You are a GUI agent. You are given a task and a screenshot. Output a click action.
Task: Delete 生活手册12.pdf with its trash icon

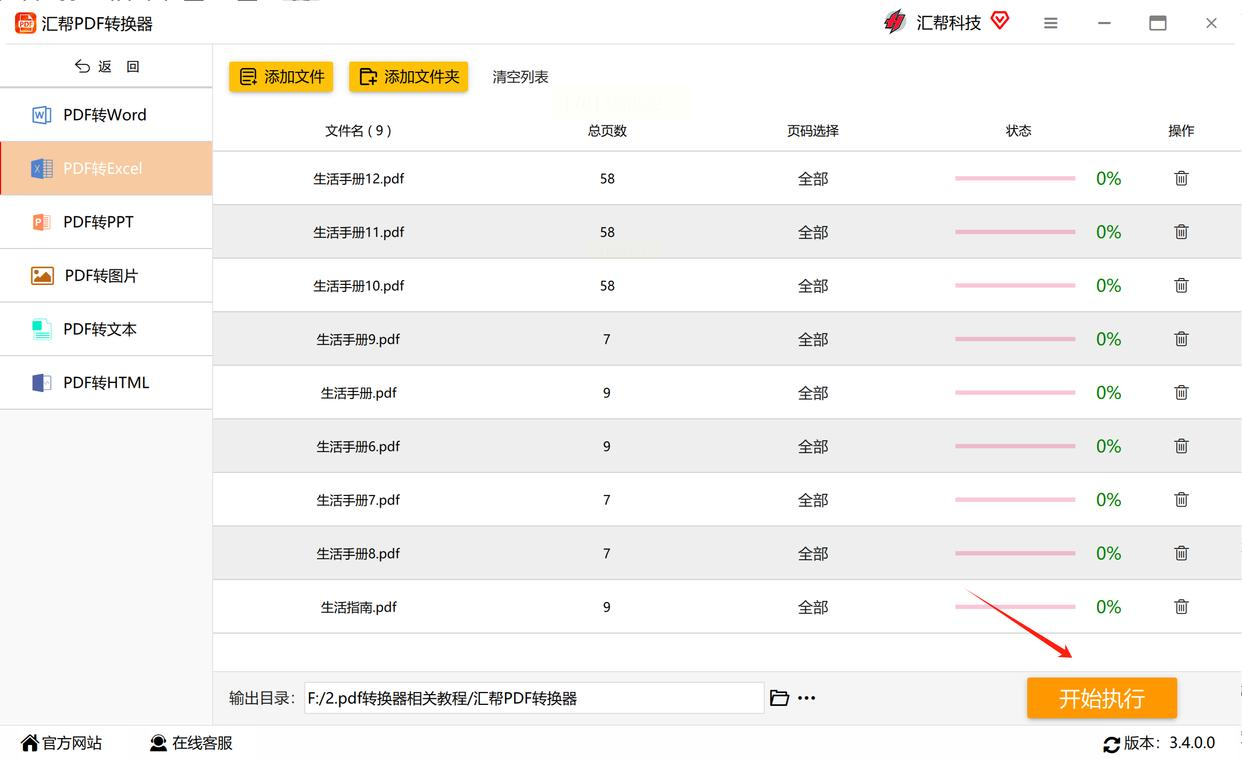[x=1181, y=178]
